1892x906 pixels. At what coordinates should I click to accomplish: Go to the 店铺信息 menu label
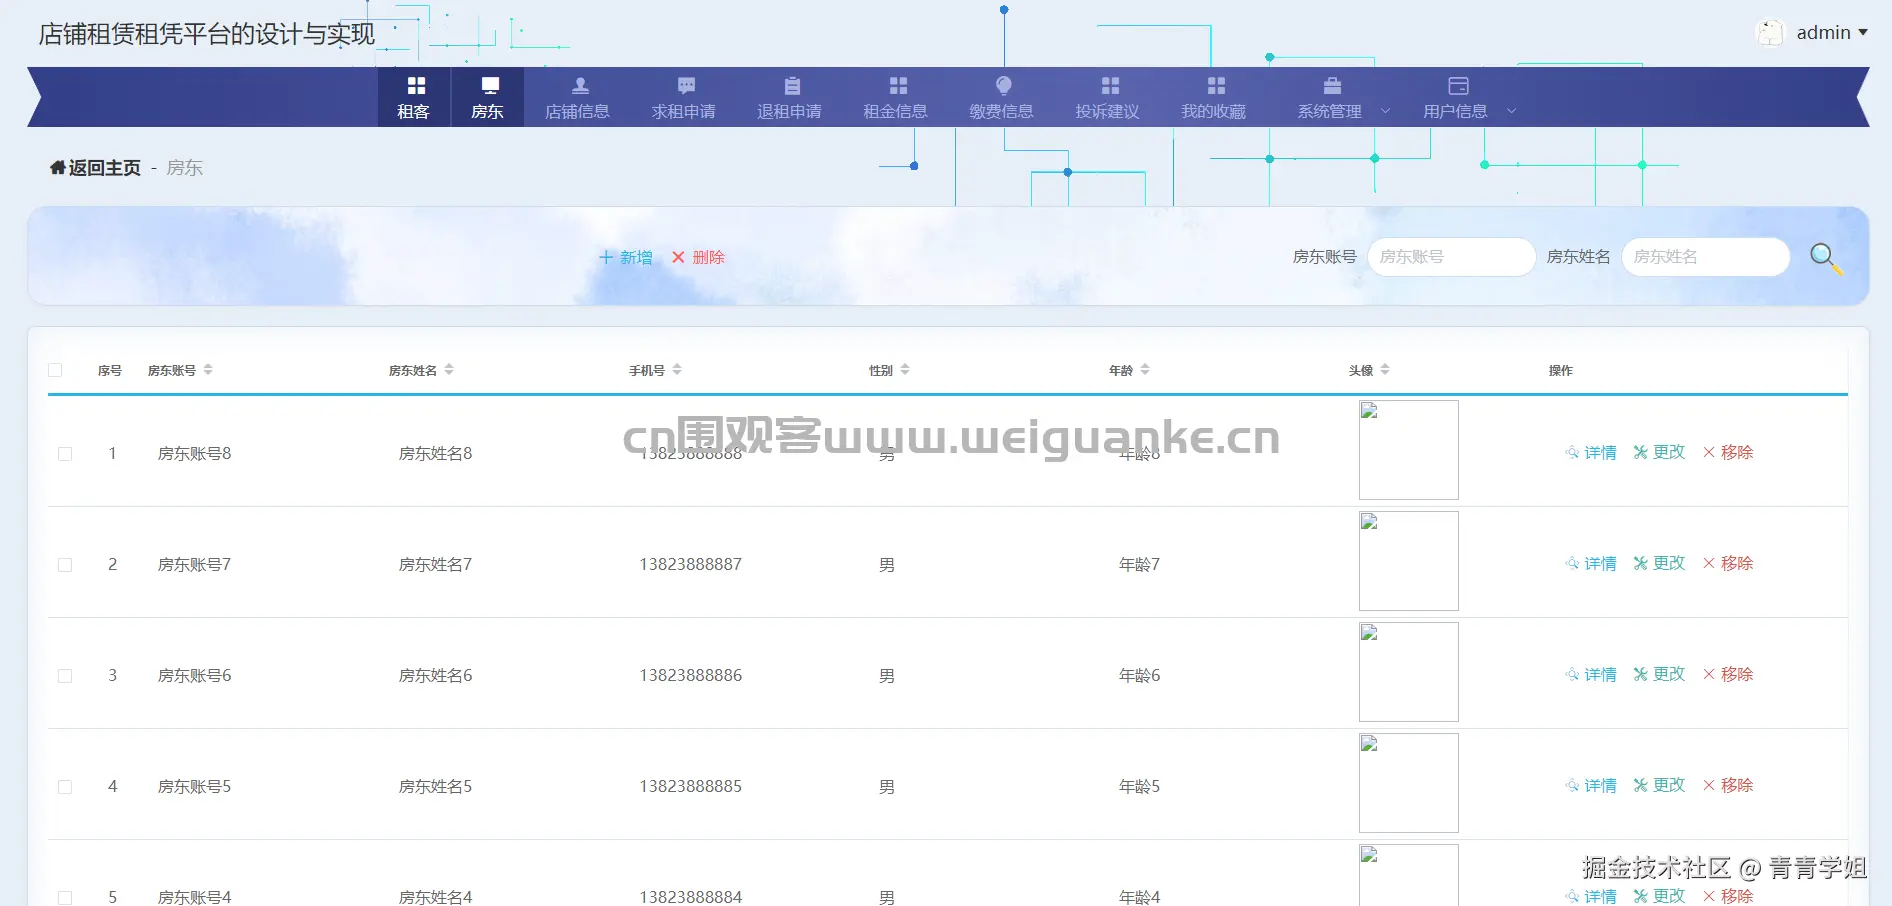[x=577, y=112]
